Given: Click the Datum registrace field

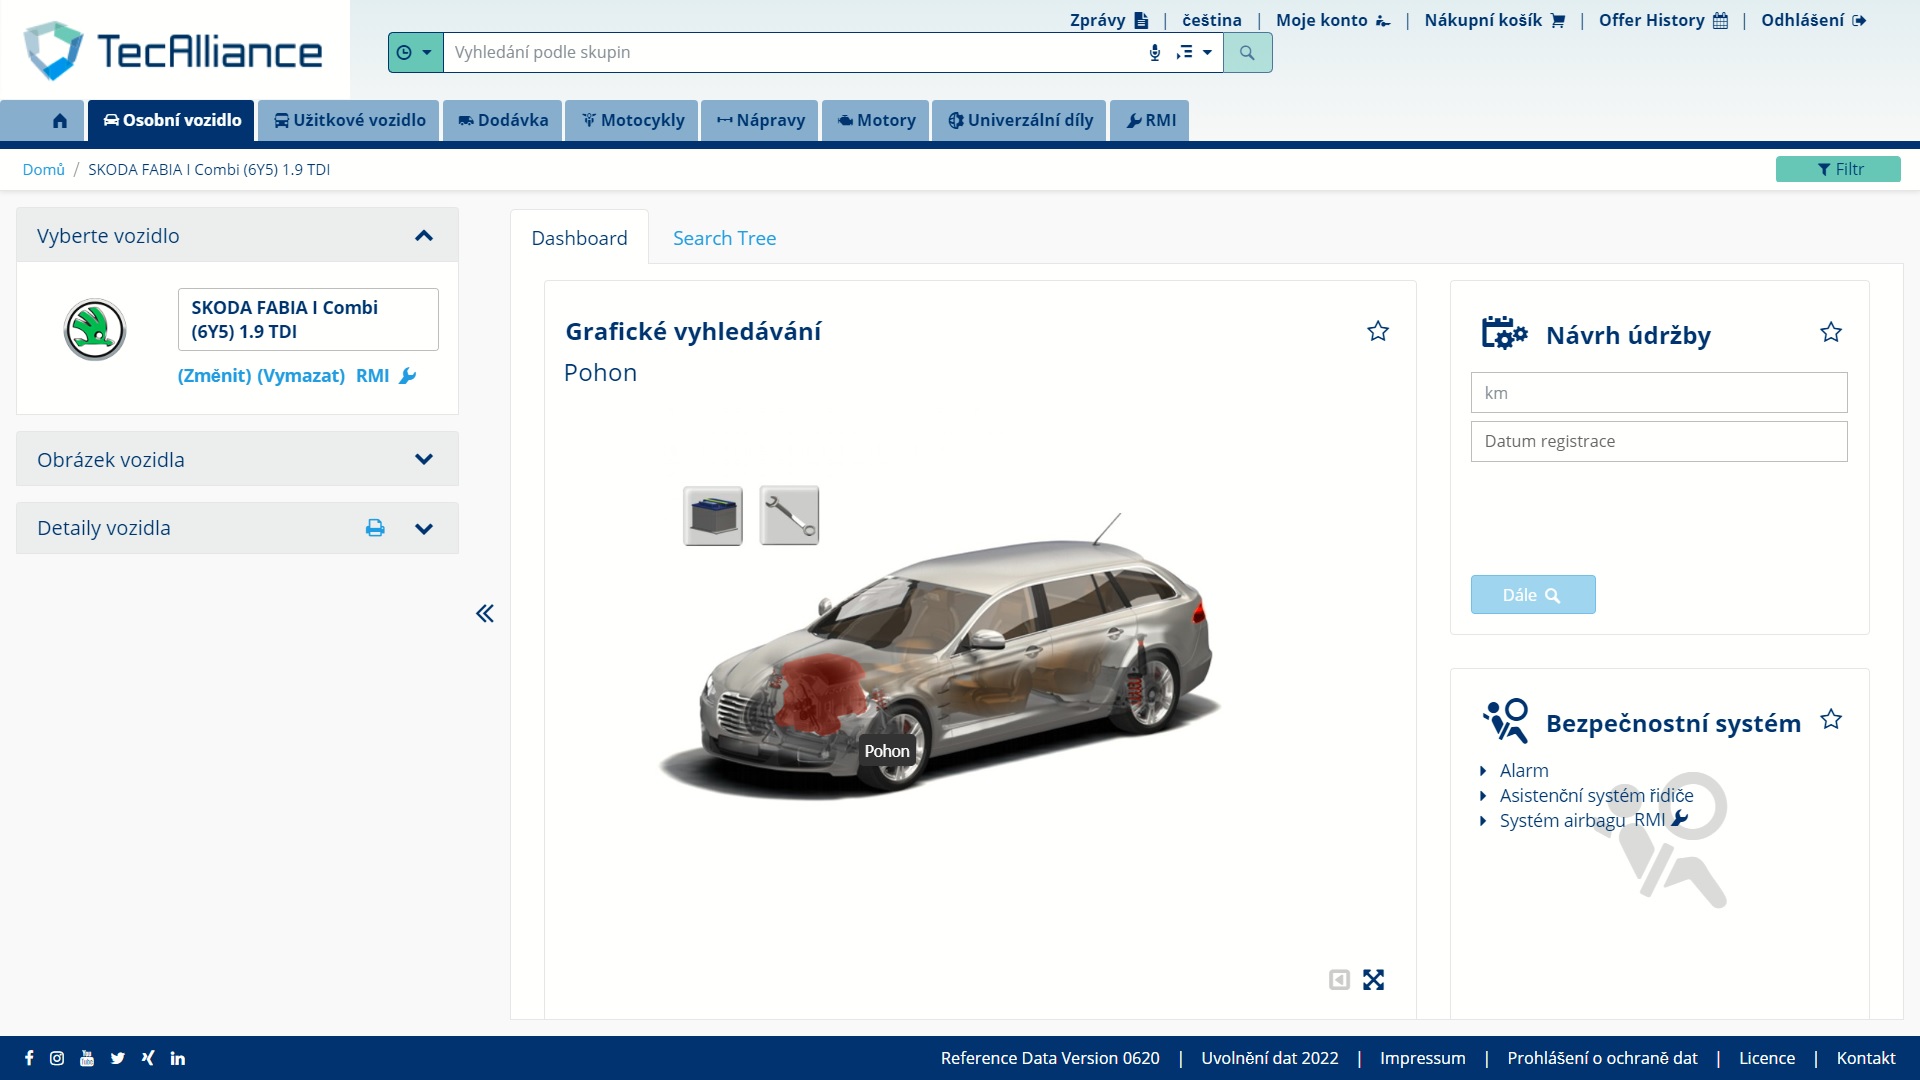Looking at the screenshot, I should [1659, 441].
